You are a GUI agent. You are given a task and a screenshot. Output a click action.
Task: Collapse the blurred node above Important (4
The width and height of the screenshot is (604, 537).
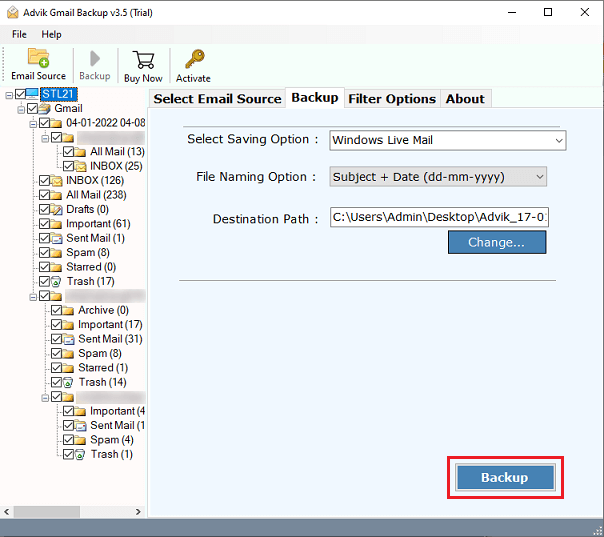click(x=45, y=398)
